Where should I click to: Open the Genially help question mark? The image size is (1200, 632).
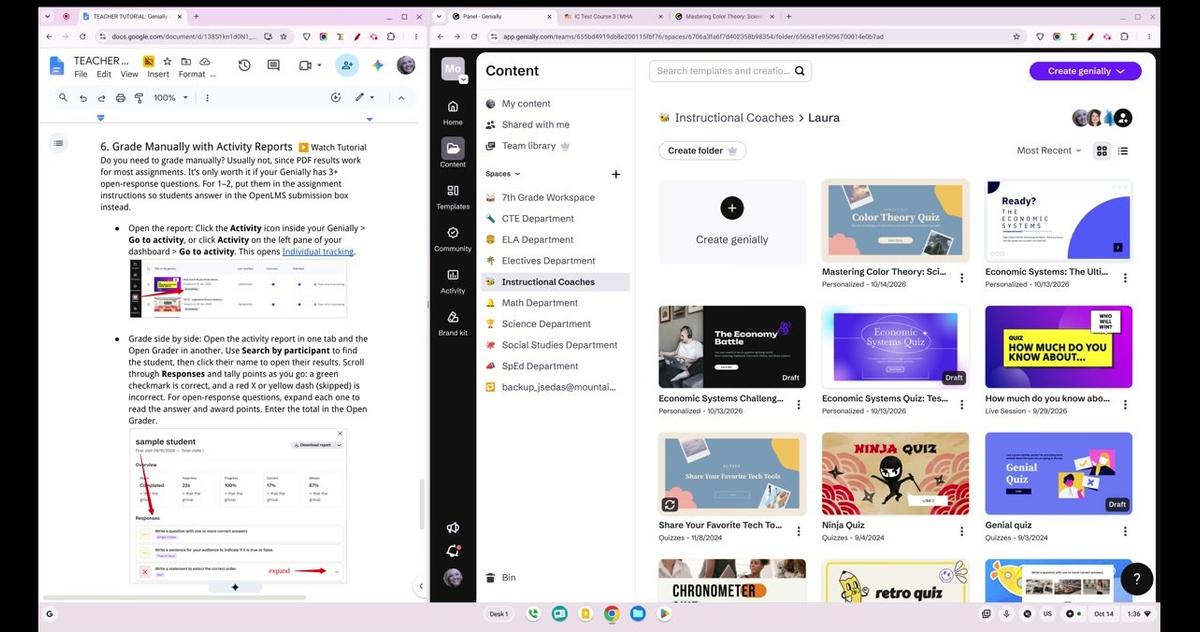[x=1137, y=578]
